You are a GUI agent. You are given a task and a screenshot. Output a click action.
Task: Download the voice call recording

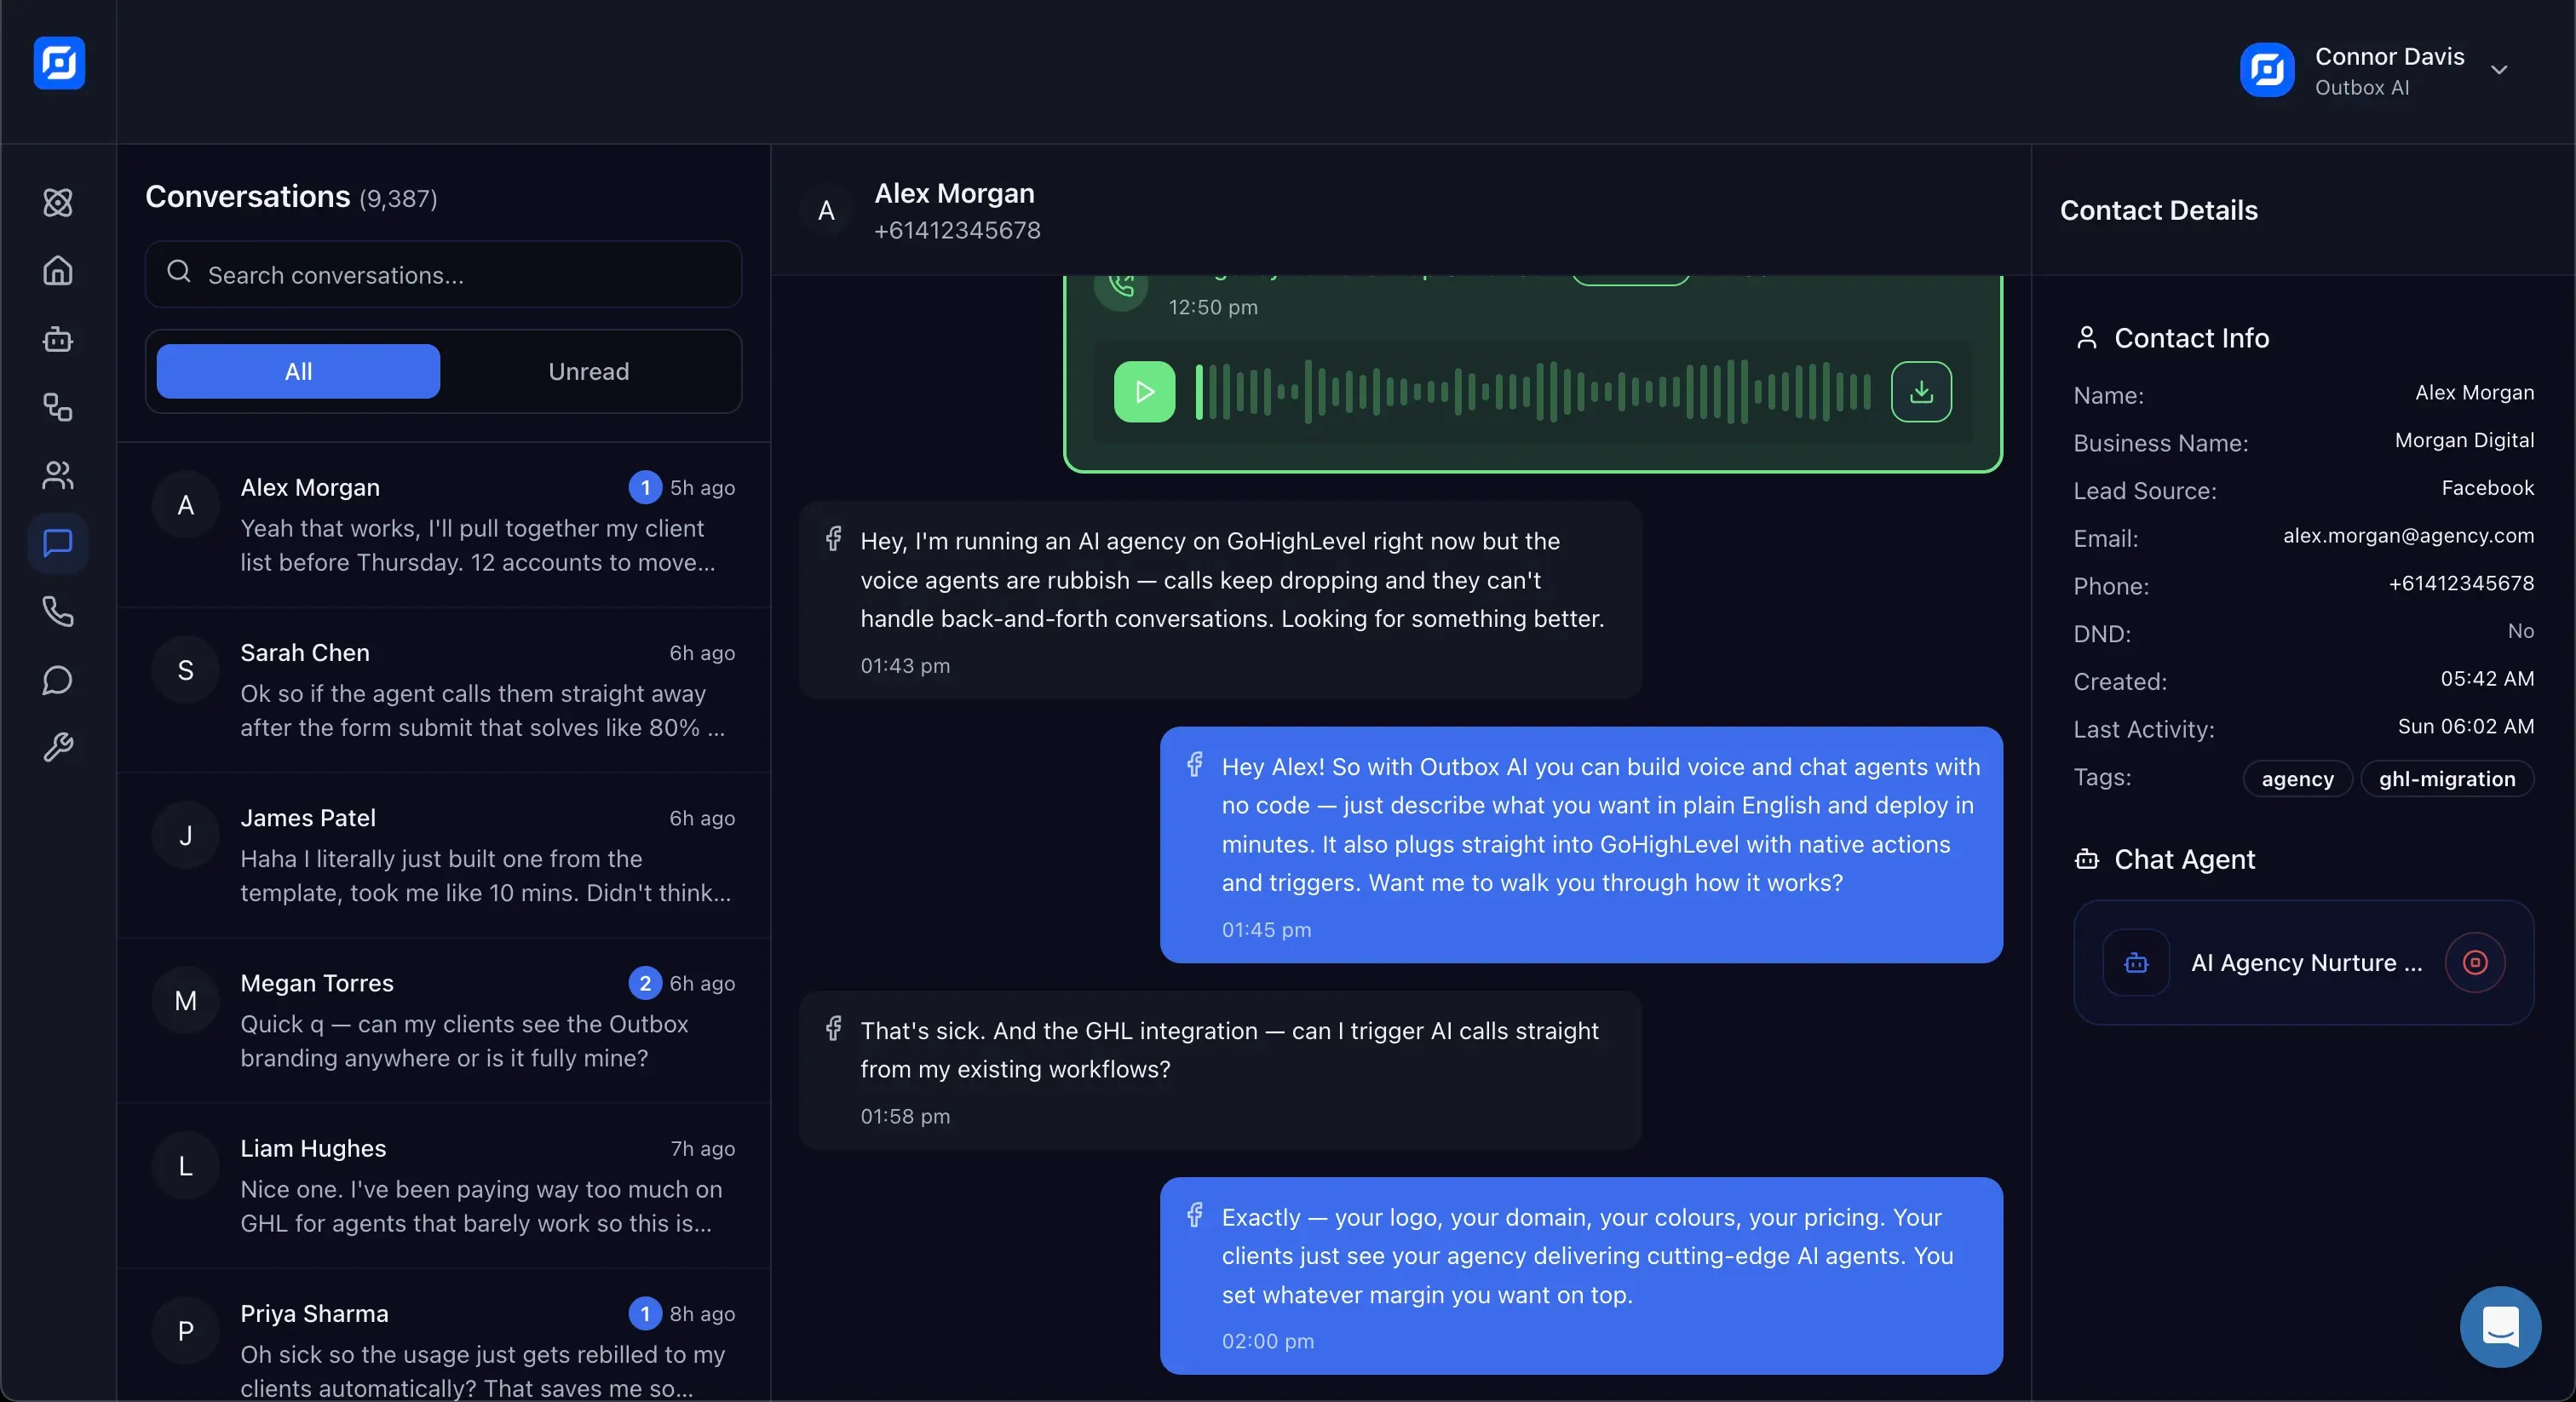point(1921,392)
